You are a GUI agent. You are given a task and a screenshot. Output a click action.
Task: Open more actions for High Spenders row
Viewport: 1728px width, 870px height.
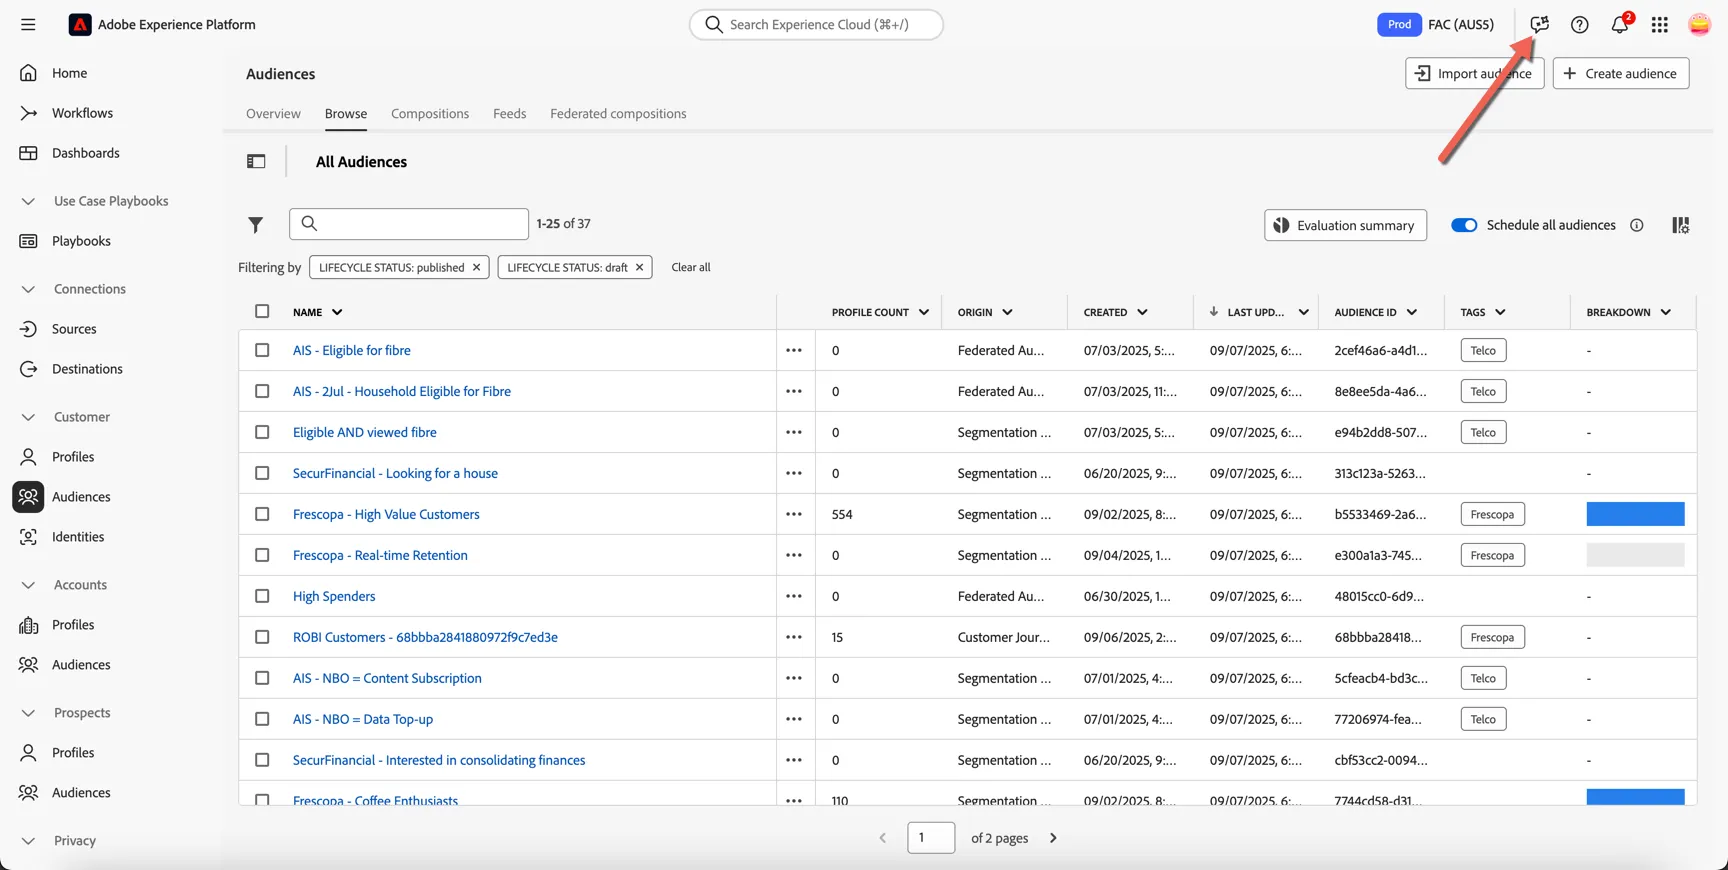point(794,597)
